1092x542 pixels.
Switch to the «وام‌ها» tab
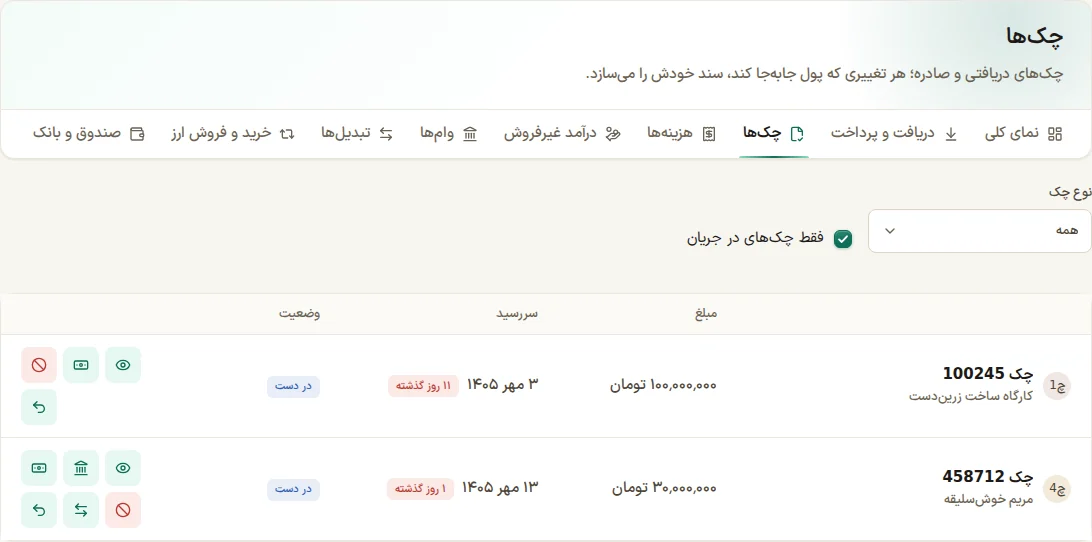pyautogui.click(x=449, y=134)
